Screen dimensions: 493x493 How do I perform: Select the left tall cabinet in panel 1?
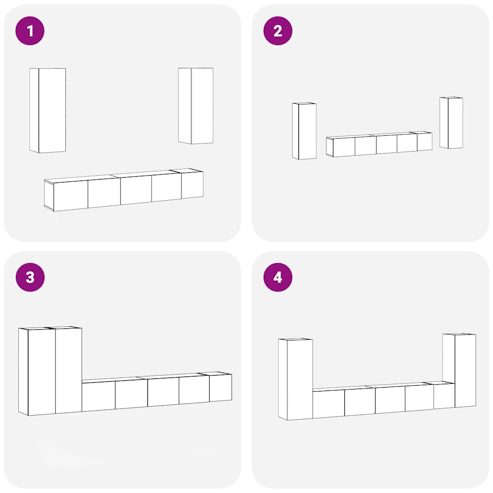click(48, 110)
